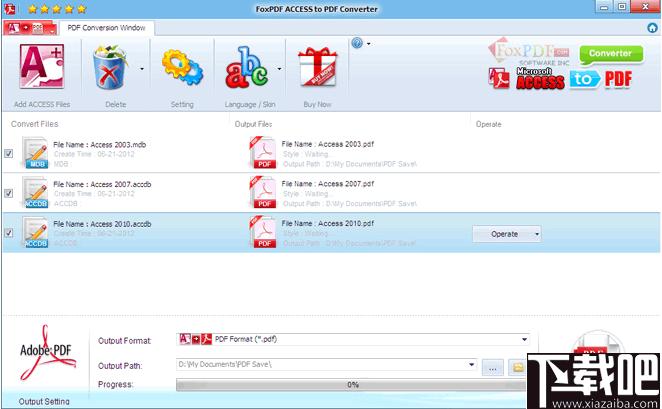Click the Delete recycle bin icon
This screenshot has width=662, height=409.
tap(110, 68)
